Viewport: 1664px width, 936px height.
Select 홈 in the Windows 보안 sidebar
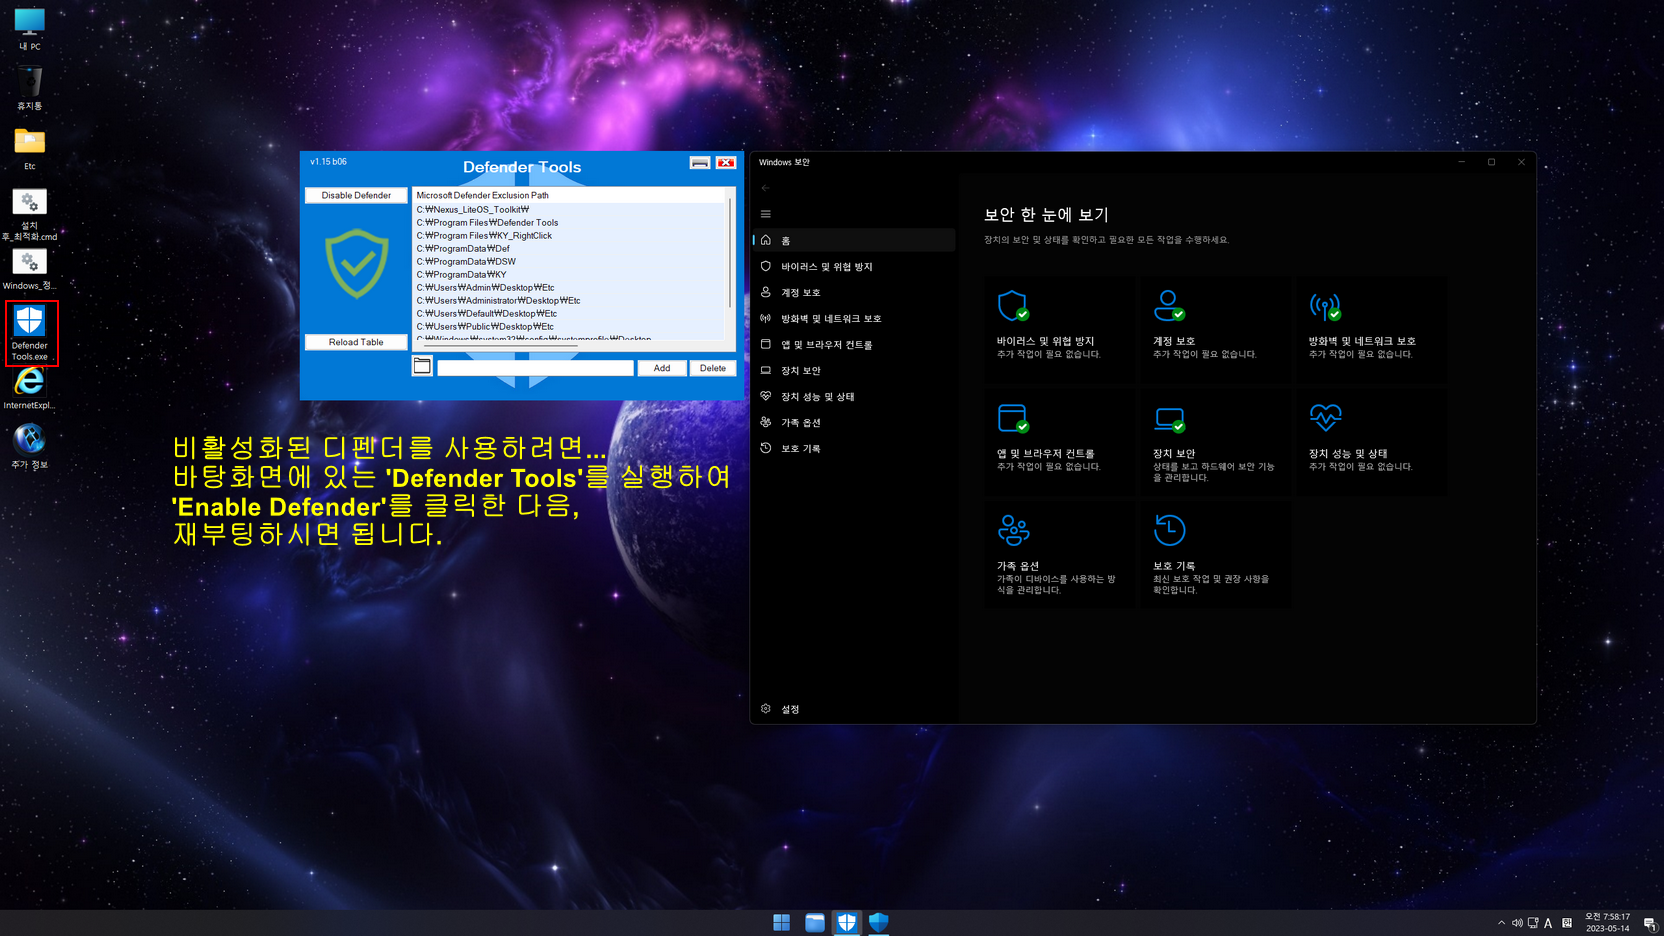854,241
